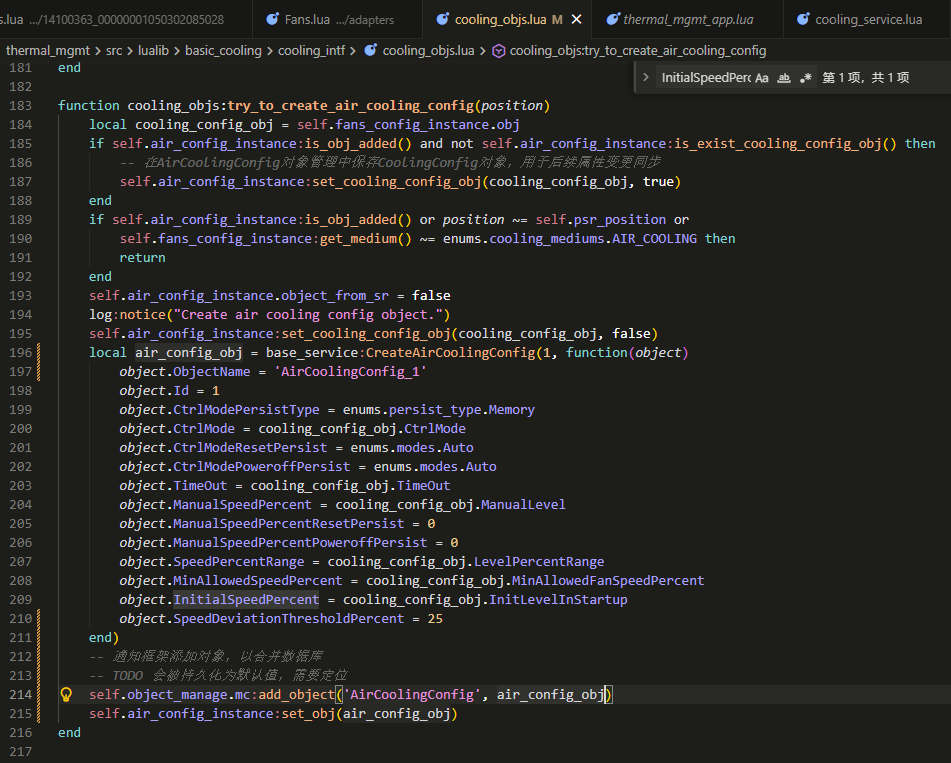This screenshot has width=951, height=763.
Task: Close the cooling_objs.lua tab
Action: [x=576, y=19]
